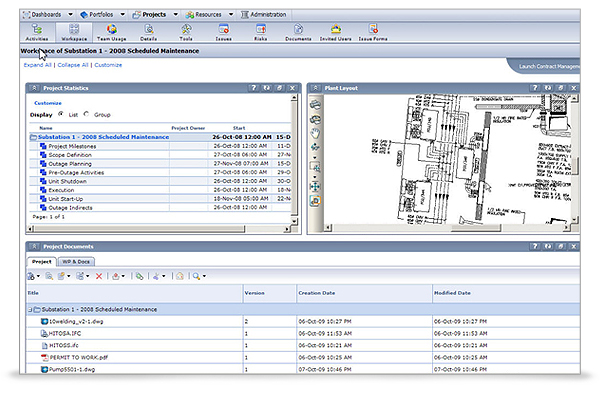Open help for Project Statistics panel
This screenshot has height=400, width=600.
(254, 88)
